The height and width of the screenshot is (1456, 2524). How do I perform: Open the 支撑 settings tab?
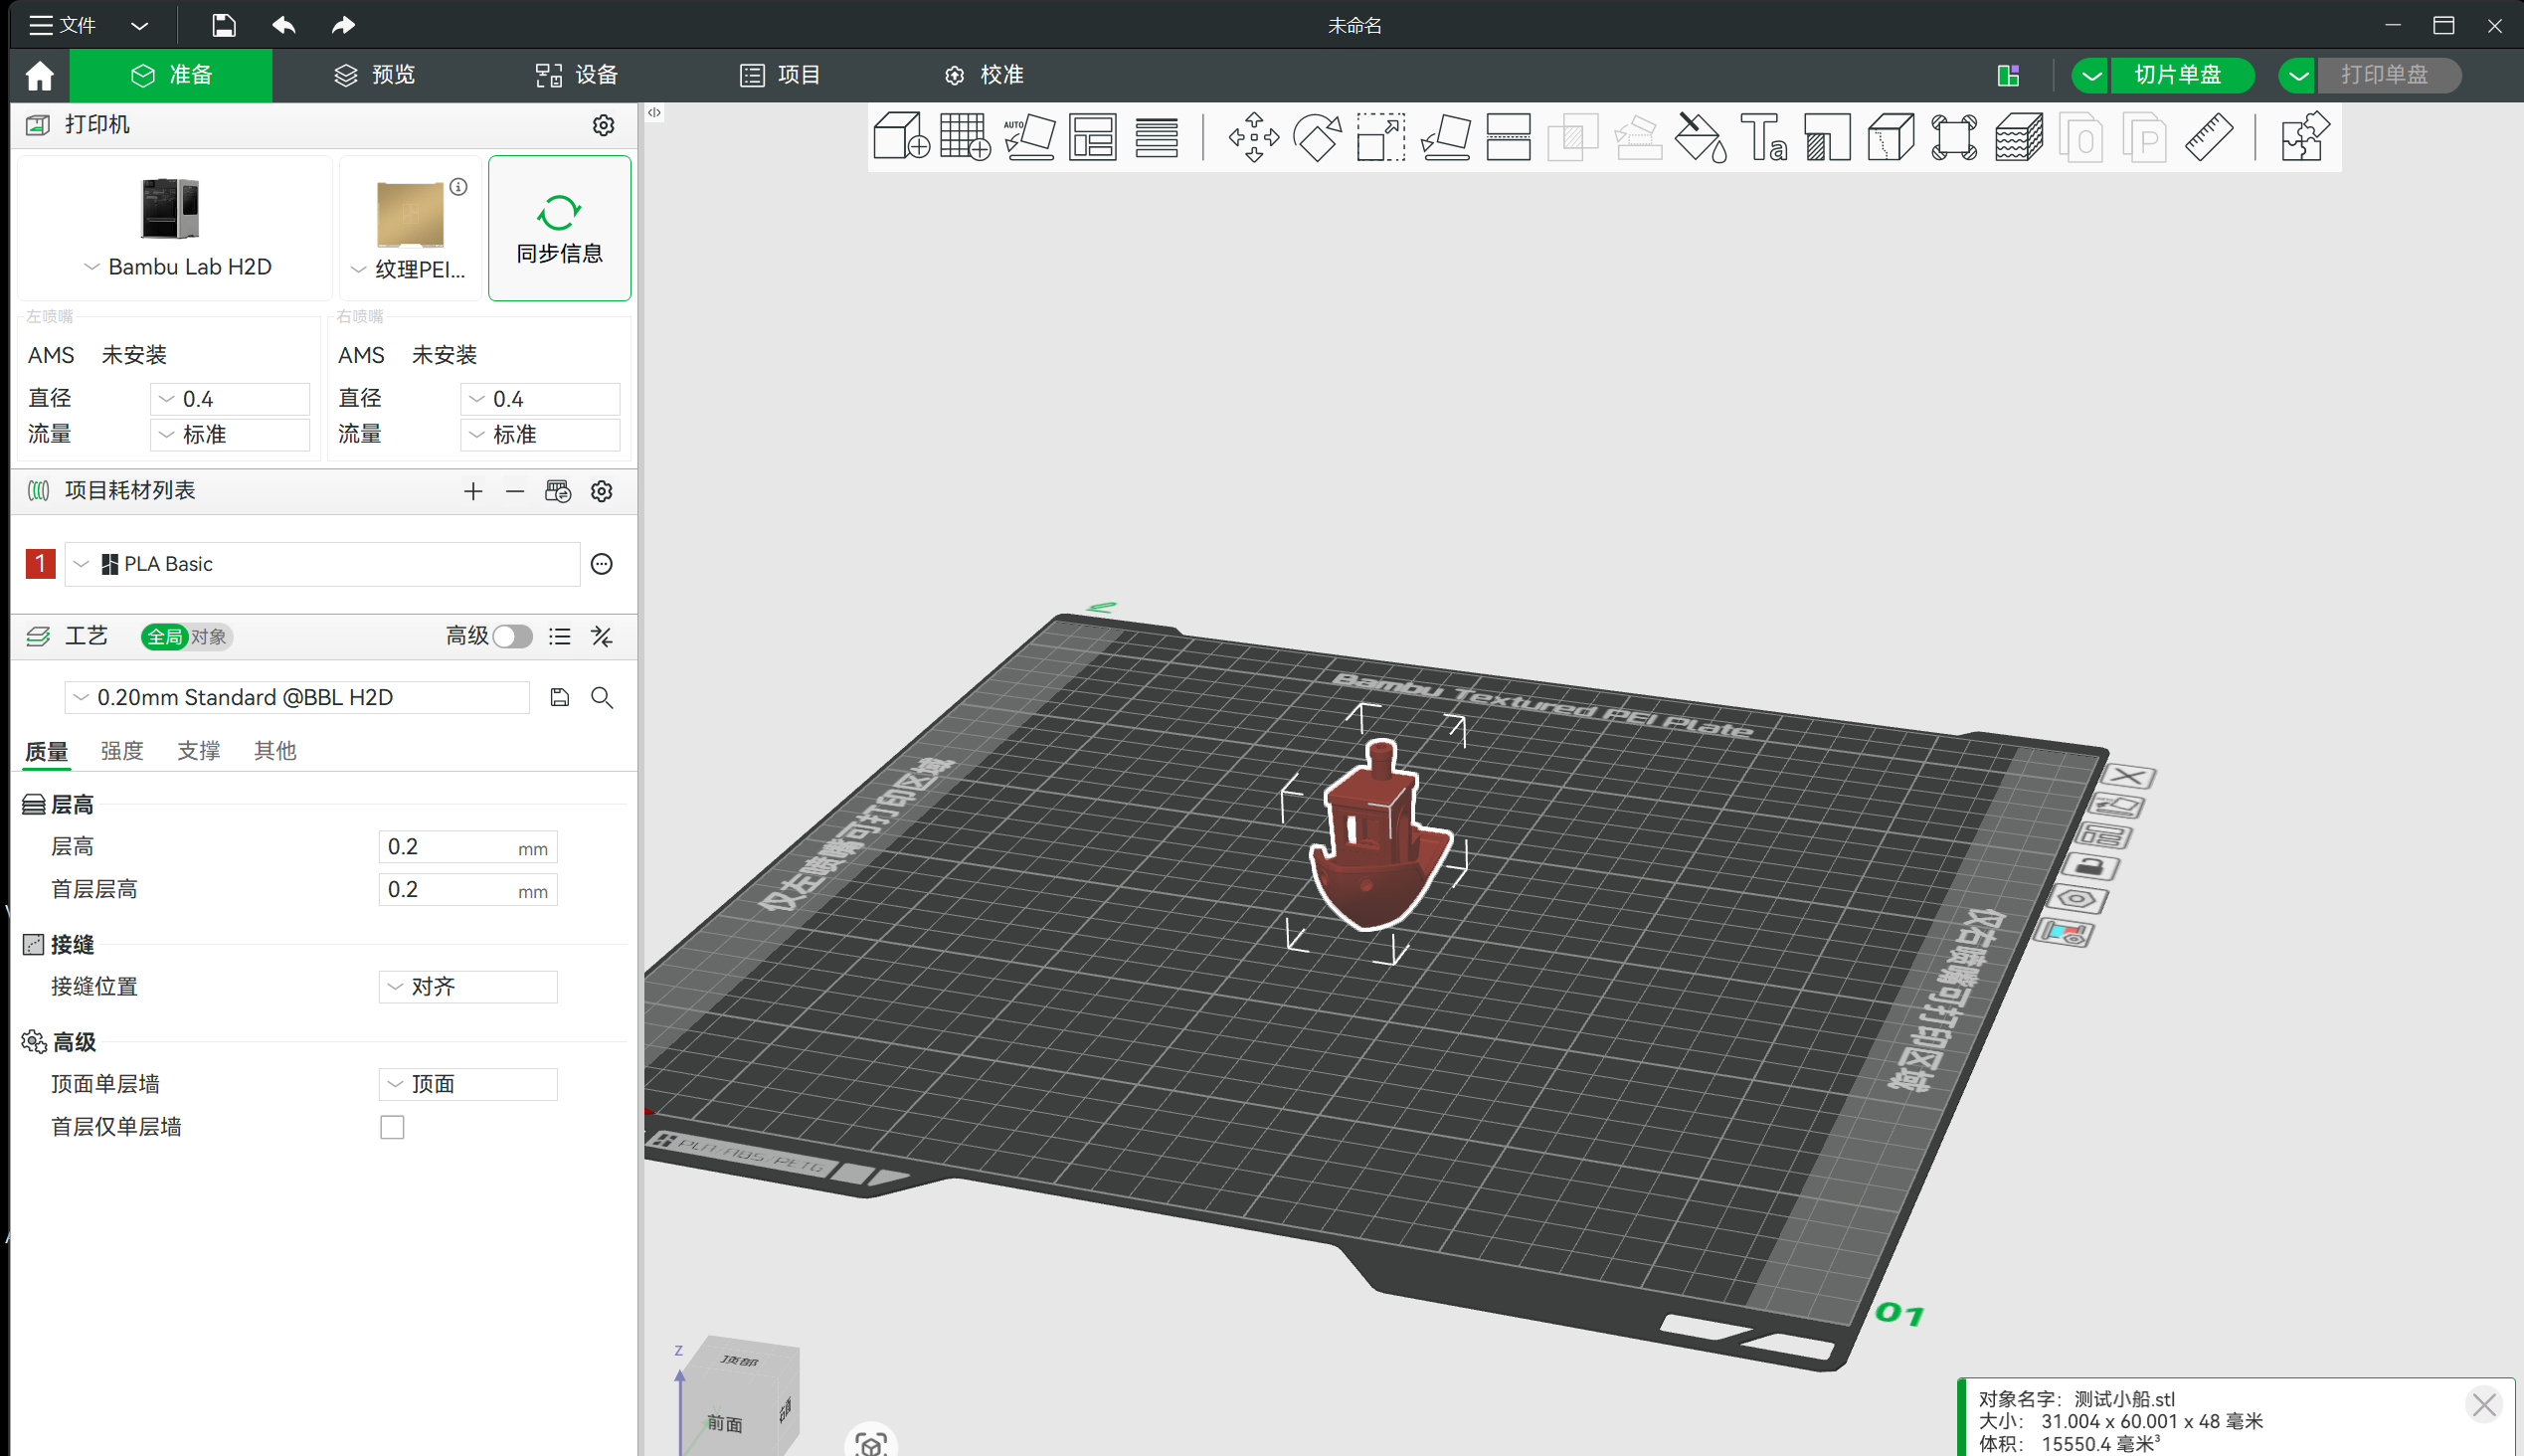pos(198,750)
